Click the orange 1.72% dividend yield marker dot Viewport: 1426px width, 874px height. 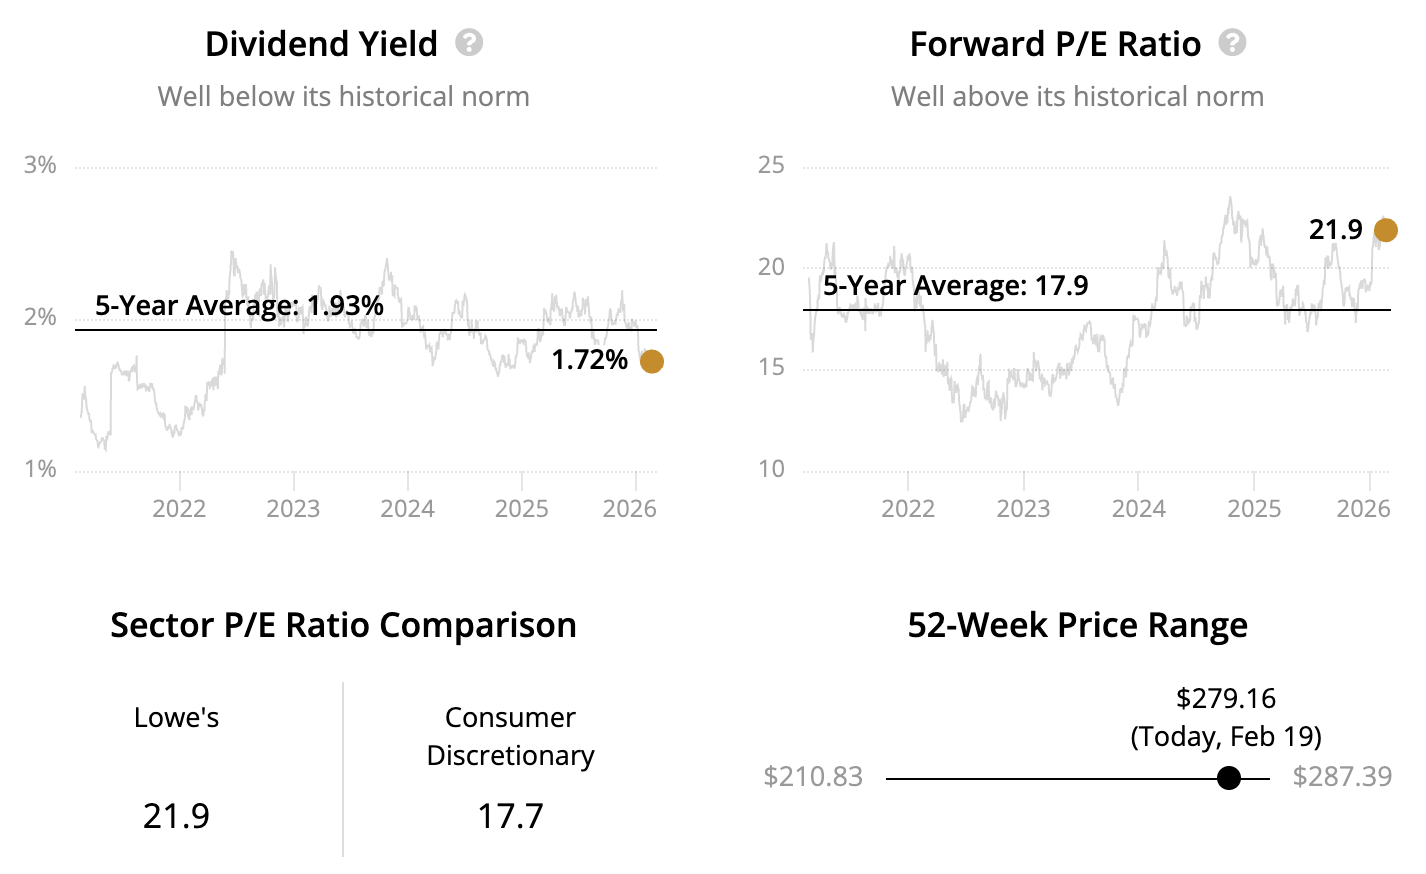651,361
